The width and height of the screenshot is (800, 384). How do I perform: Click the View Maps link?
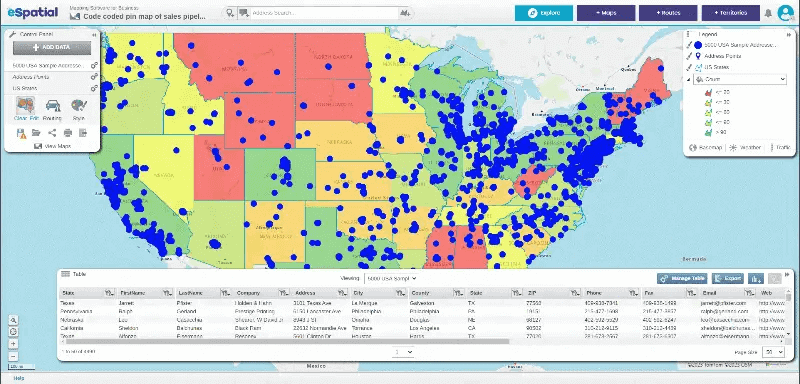[x=53, y=146]
